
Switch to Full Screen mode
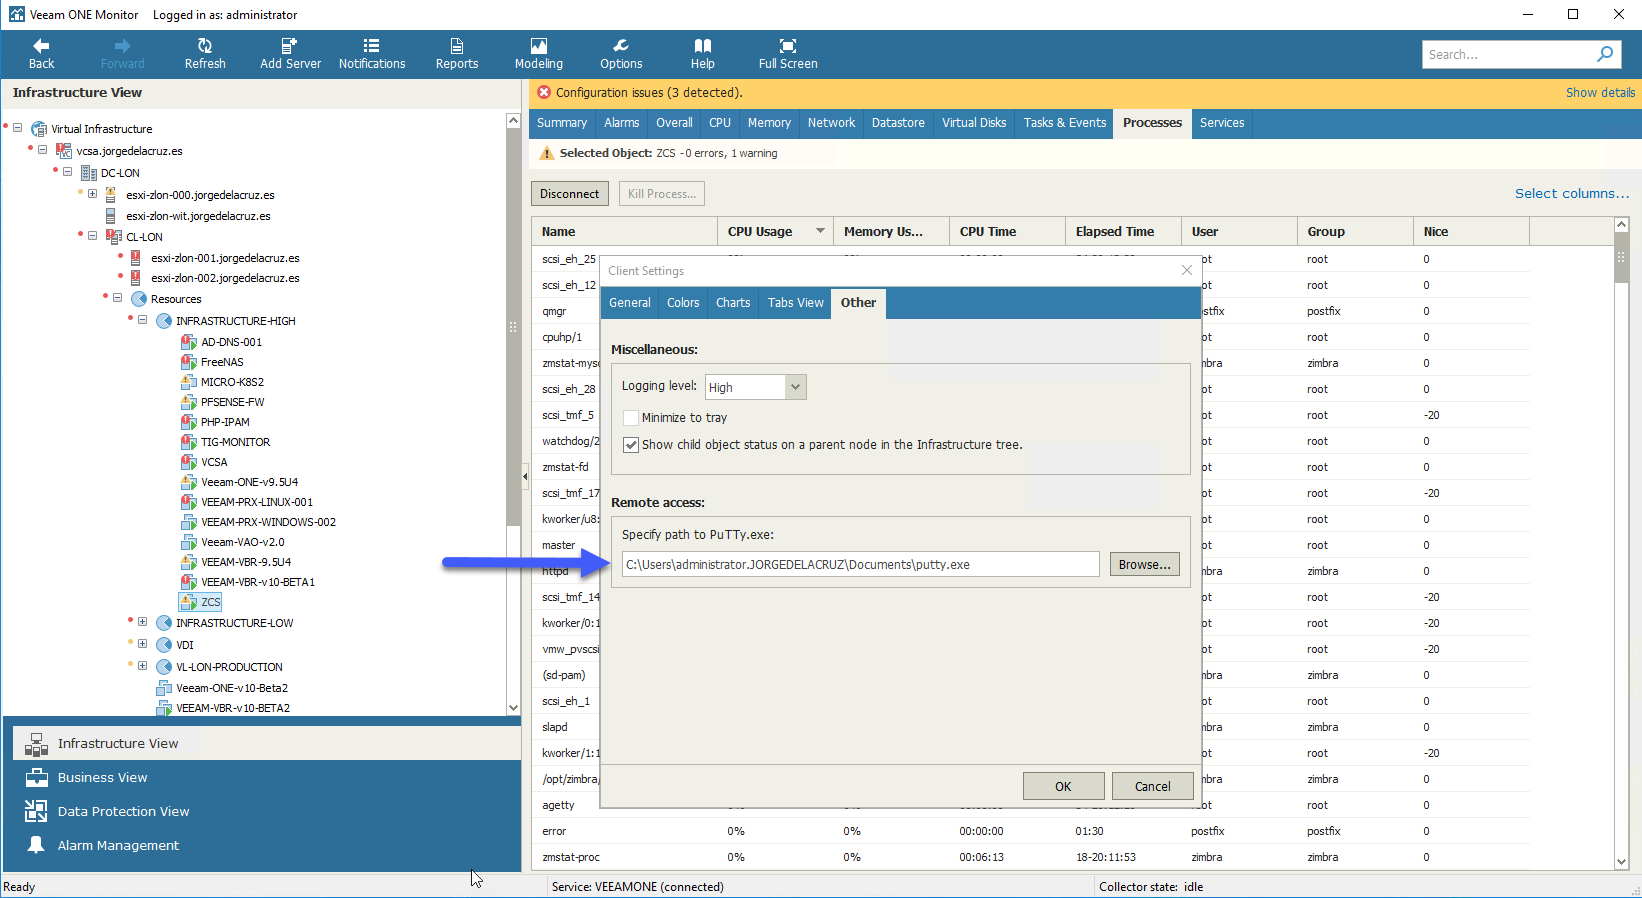coord(788,46)
